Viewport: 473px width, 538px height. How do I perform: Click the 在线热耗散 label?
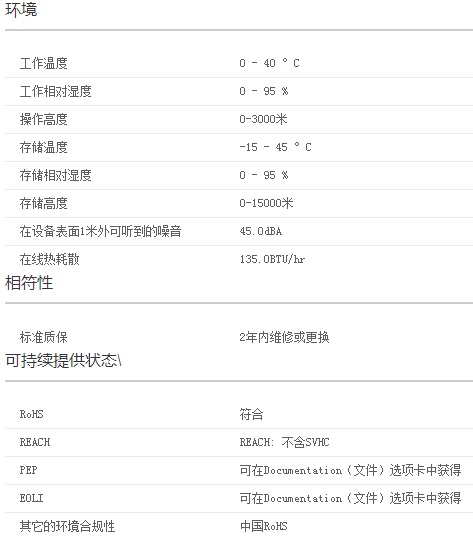(x=49, y=259)
